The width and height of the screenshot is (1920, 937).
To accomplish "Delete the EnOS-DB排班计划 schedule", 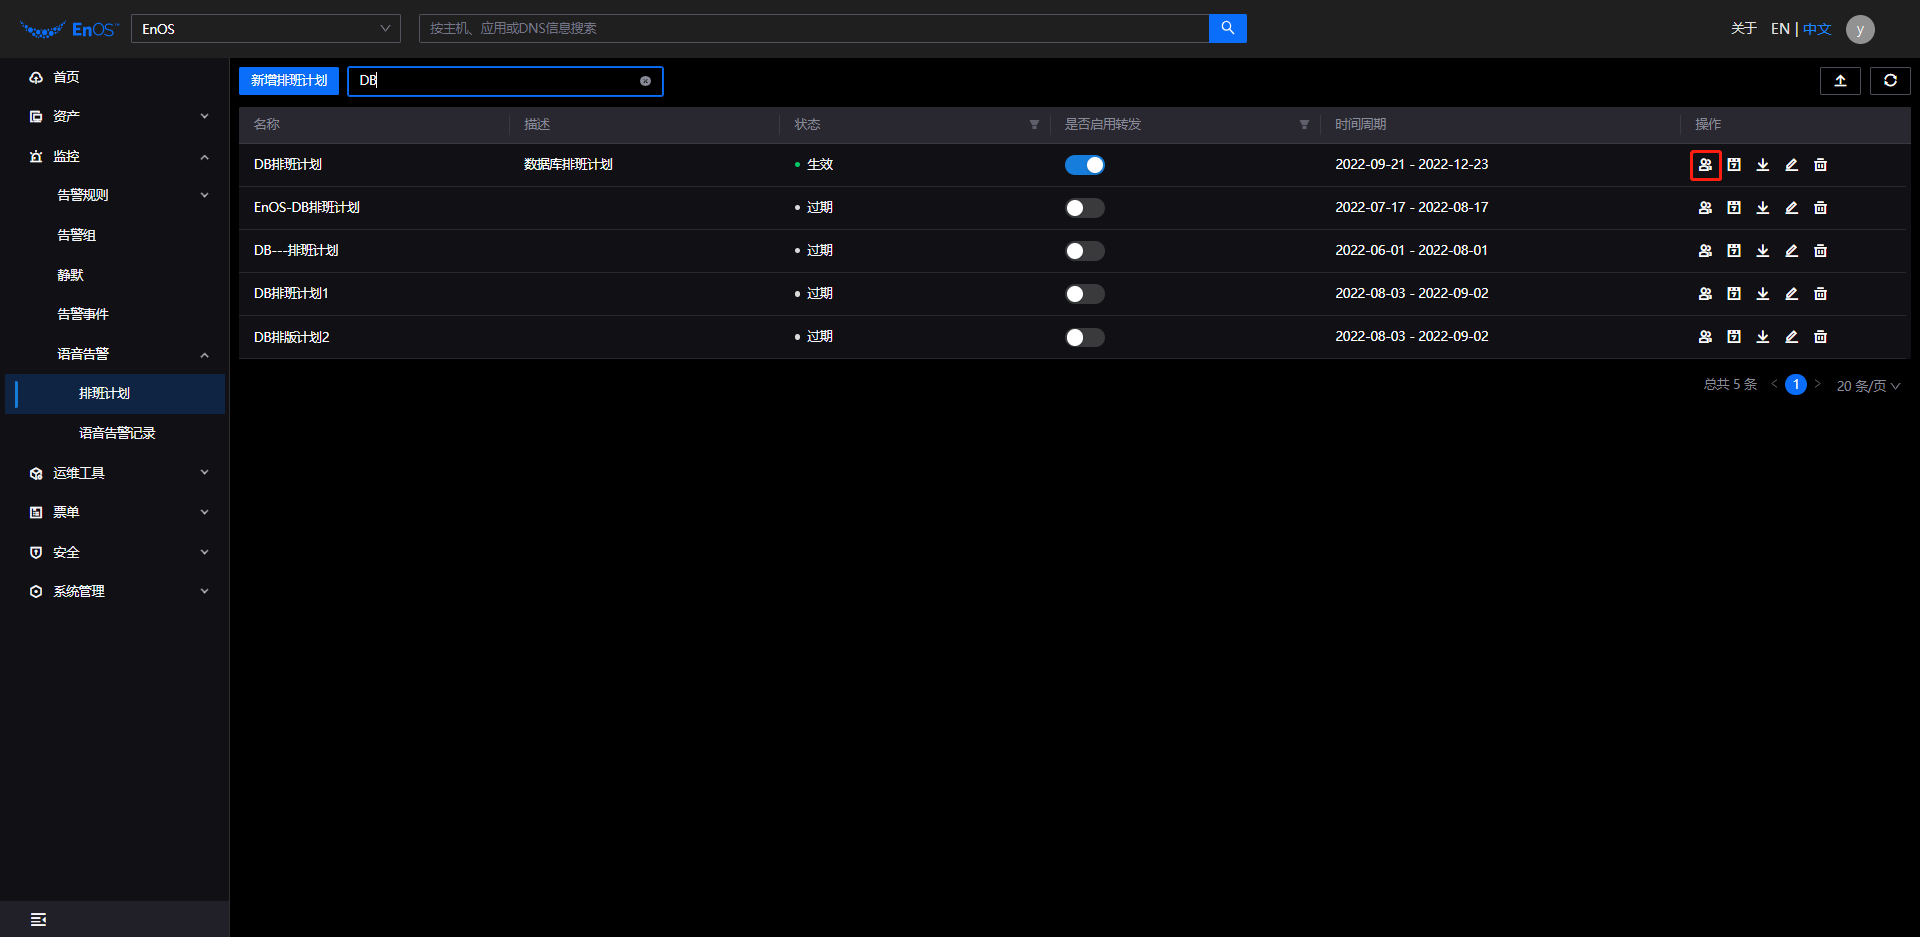I will pyautogui.click(x=1821, y=208).
